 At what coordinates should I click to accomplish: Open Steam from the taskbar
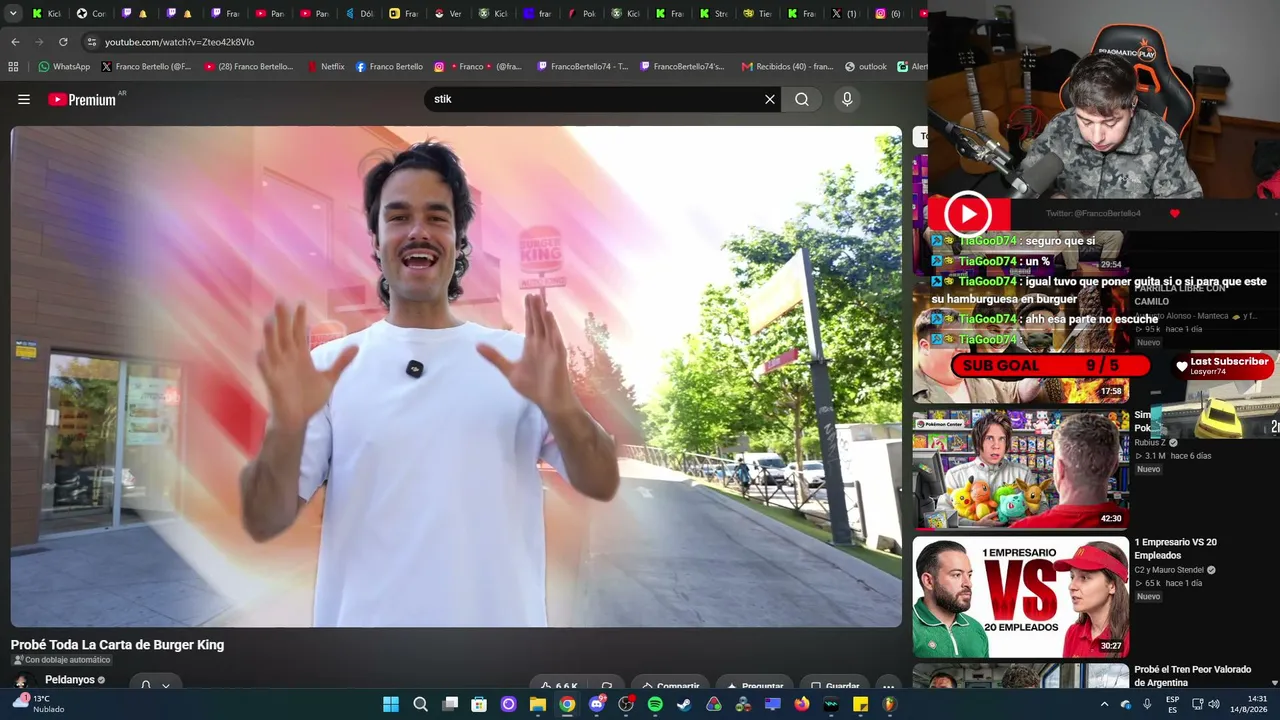pyautogui.click(x=684, y=704)
